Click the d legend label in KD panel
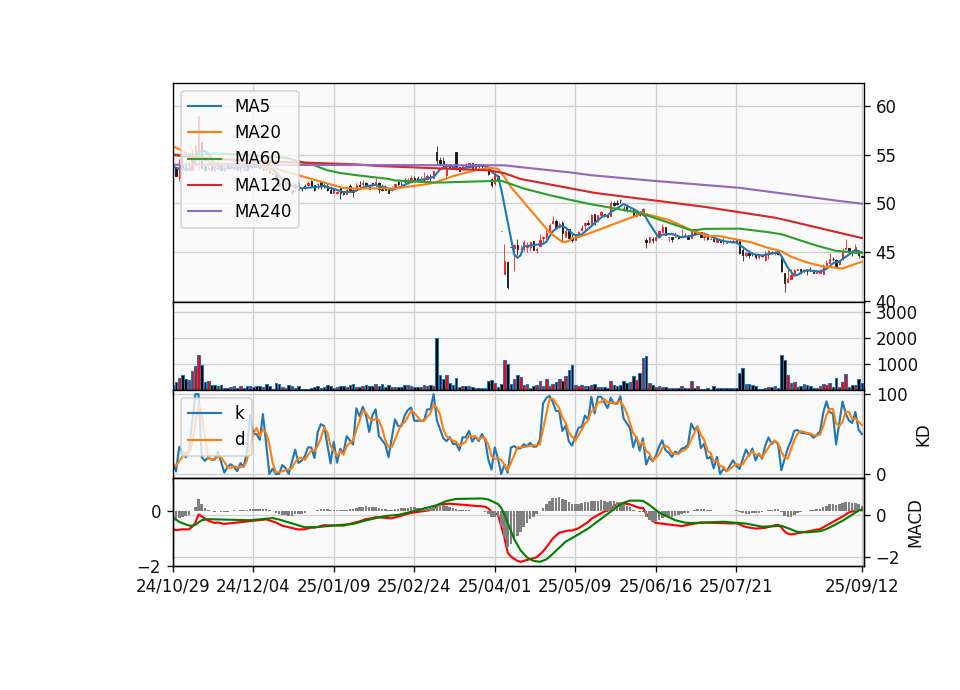This screenshot has height=690, width=960. 239,439
